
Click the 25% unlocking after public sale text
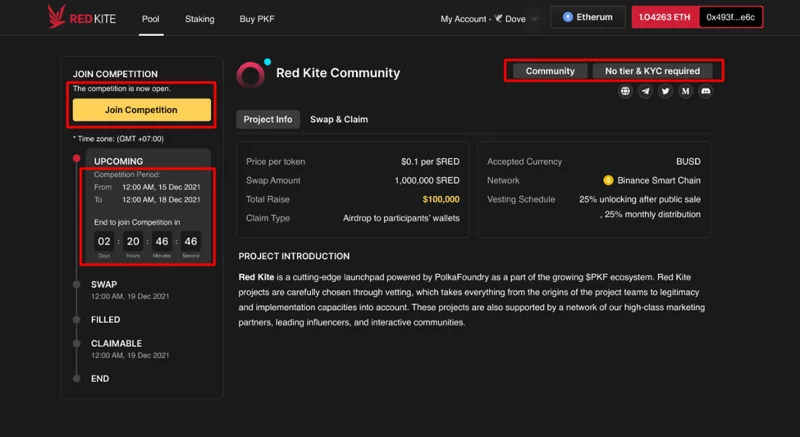640,199
